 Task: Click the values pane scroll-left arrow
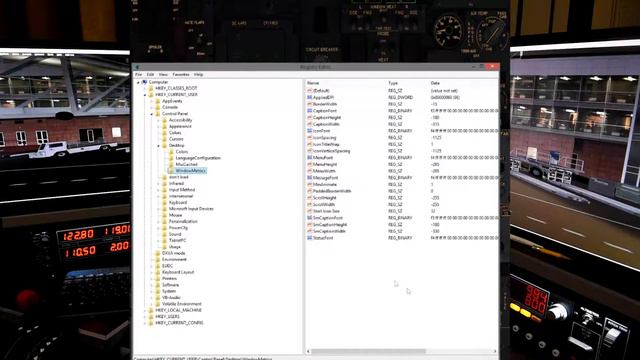coord(309,351)
